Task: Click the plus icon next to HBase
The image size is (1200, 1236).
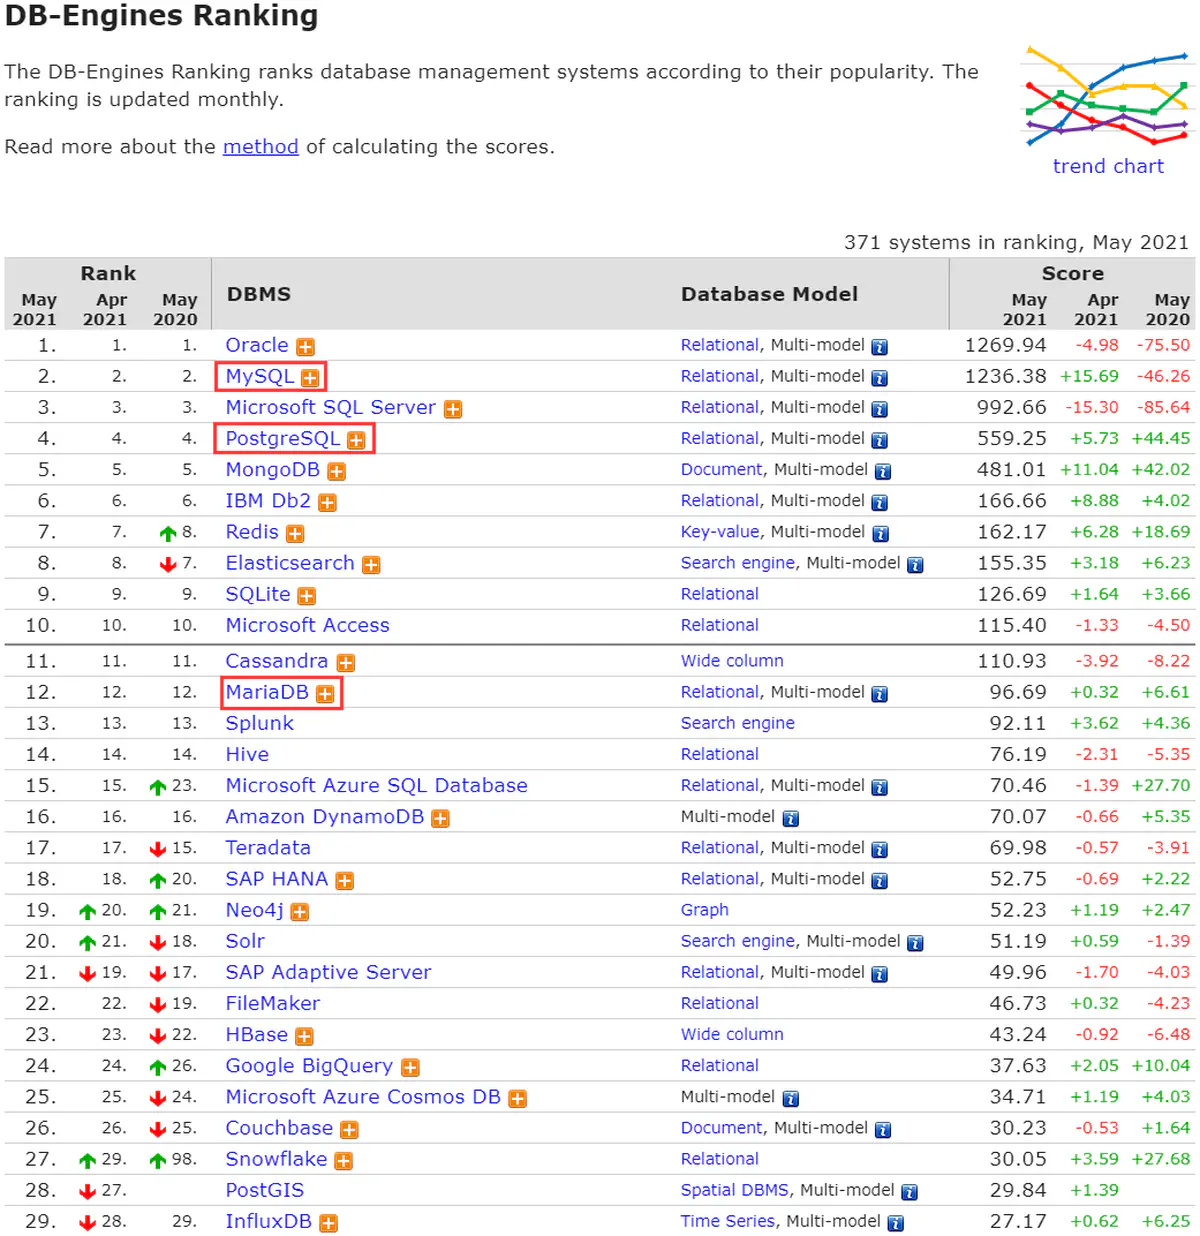Action: pos(304,1037)
